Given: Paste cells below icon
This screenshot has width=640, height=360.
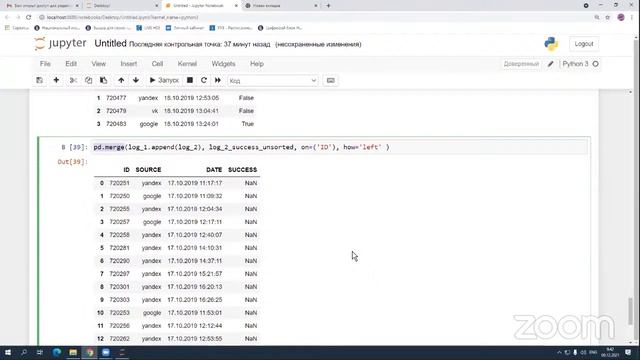Looking at the screenshot, I should tap(104, 80).
